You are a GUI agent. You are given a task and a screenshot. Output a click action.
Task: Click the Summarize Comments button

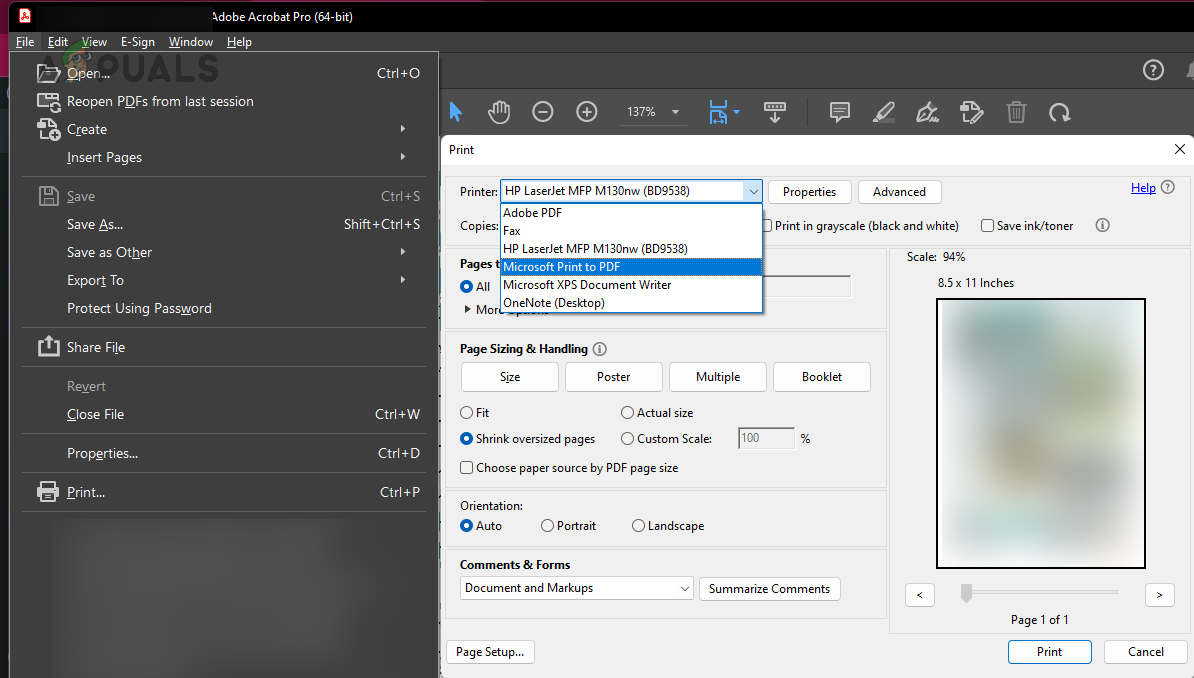coord(769,588)
